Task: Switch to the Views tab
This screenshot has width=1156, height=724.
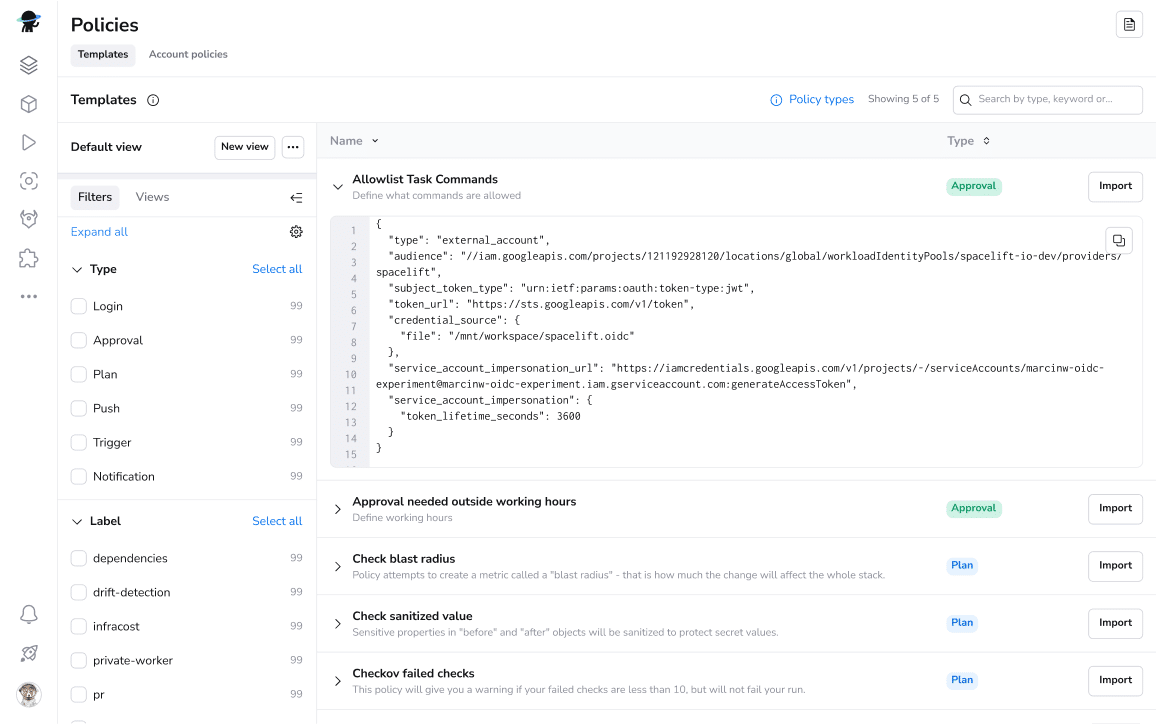Action: point(152,198)
